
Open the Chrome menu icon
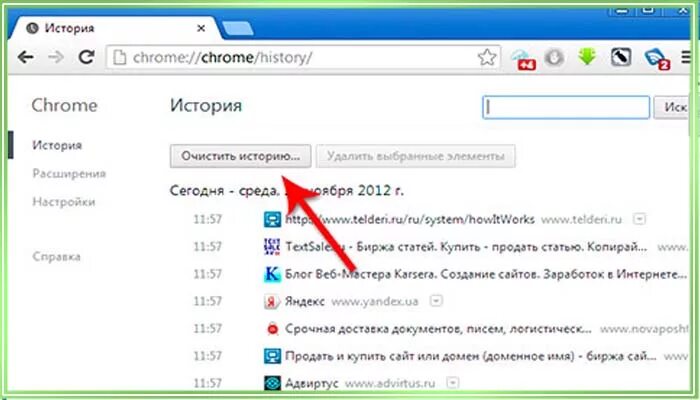click(x=686, y=57)
